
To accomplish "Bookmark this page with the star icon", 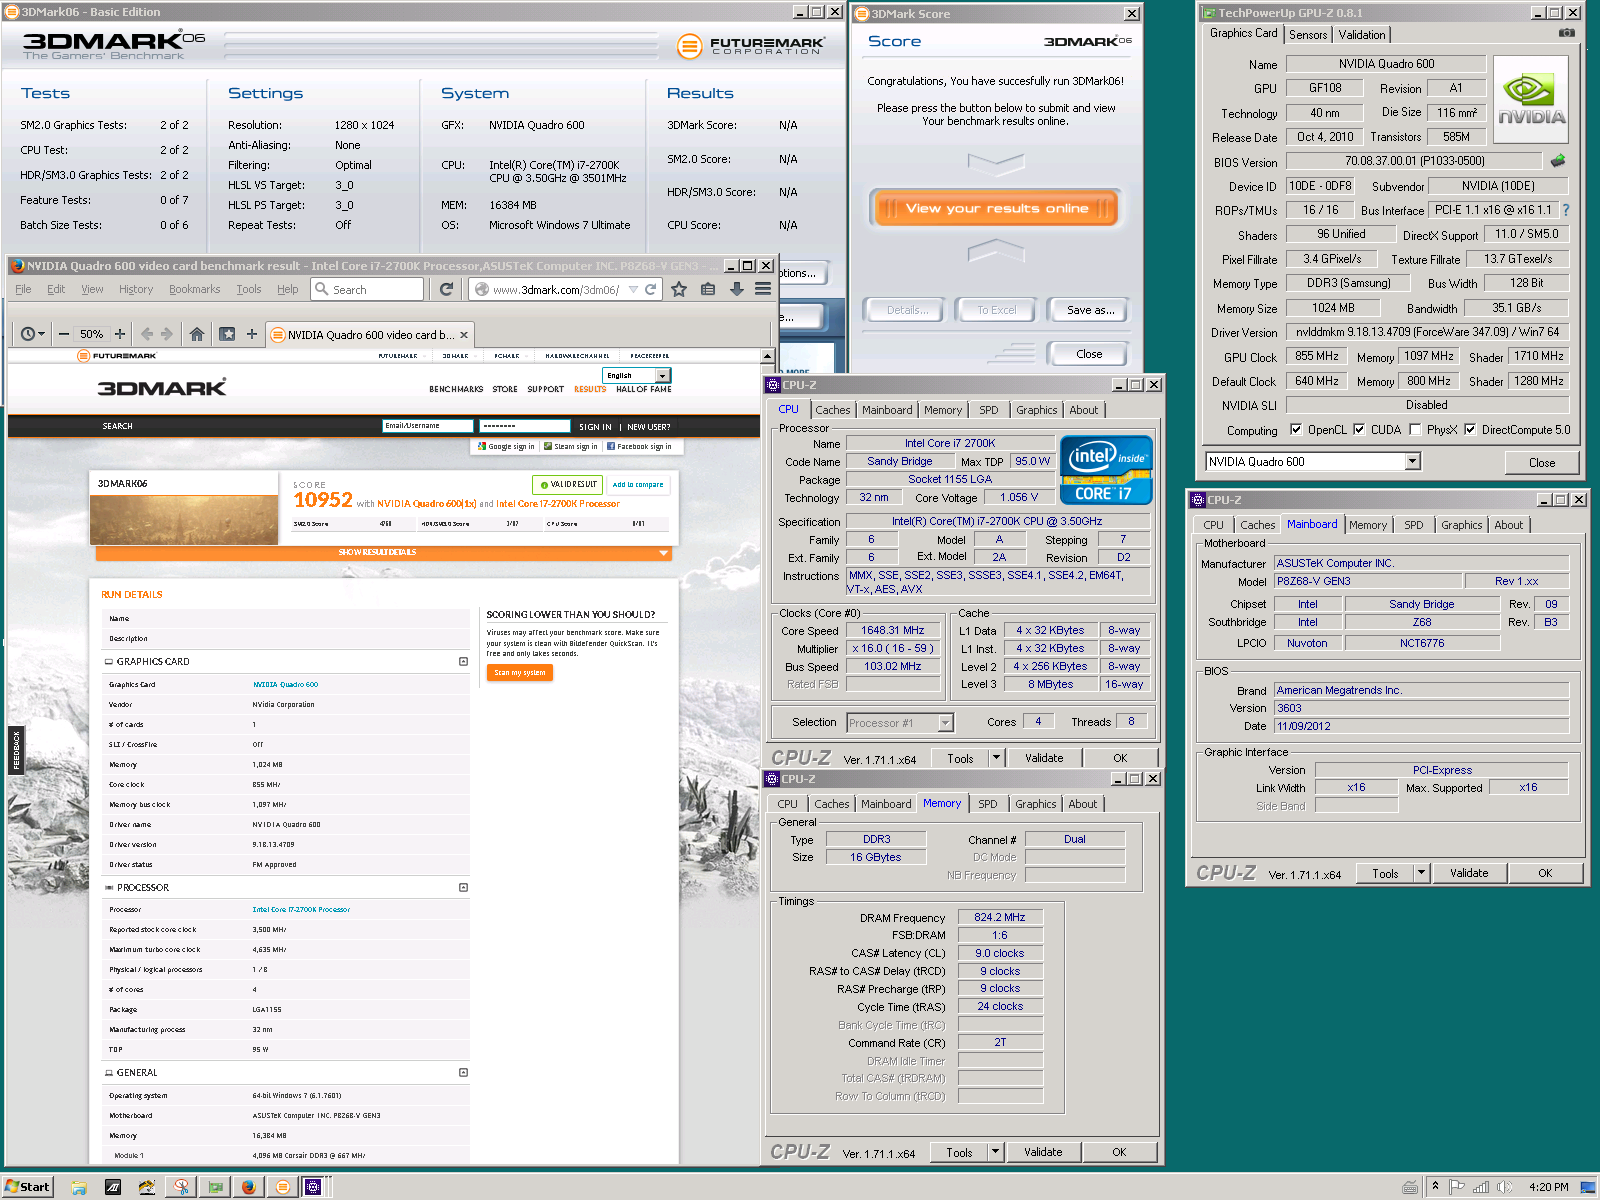I will tap(679, 289).
